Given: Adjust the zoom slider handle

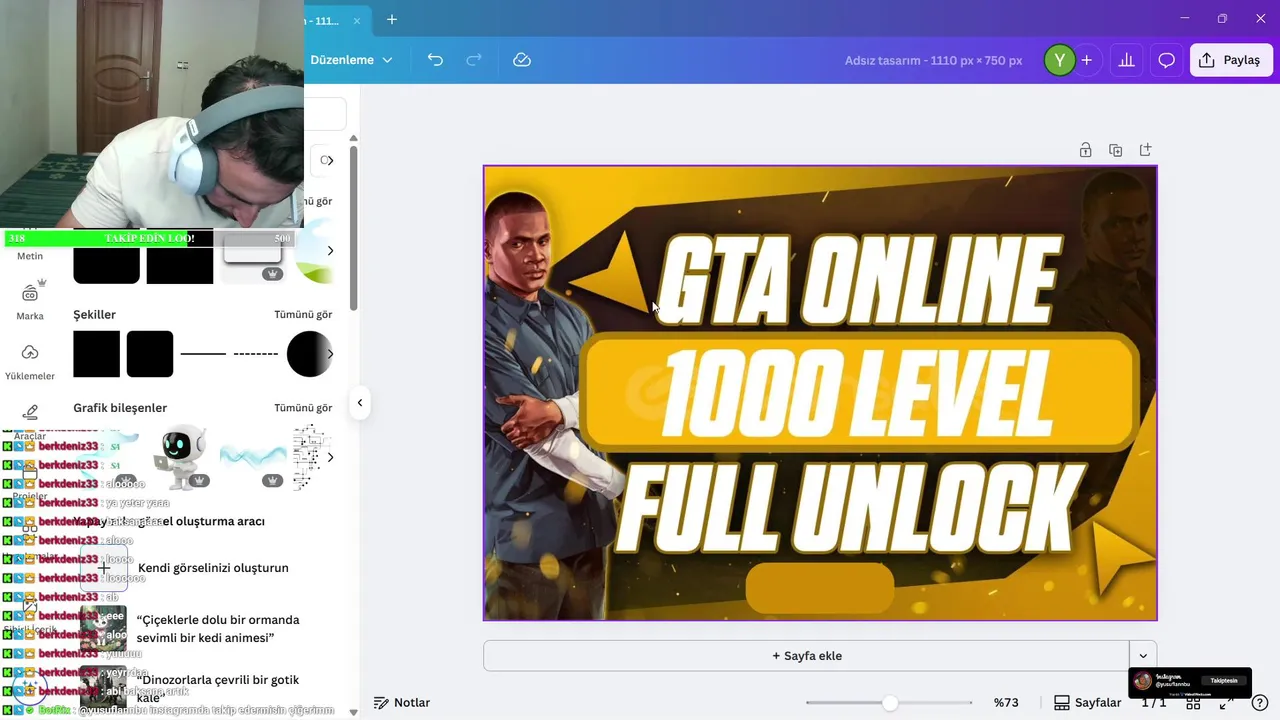Looking at the screenshot, I should pos(890,703).
